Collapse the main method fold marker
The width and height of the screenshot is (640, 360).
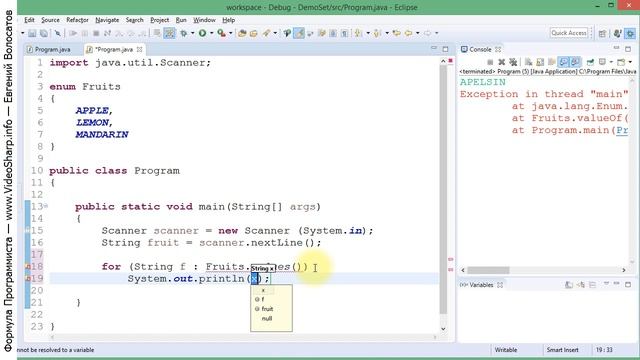[x=46, y=206]
